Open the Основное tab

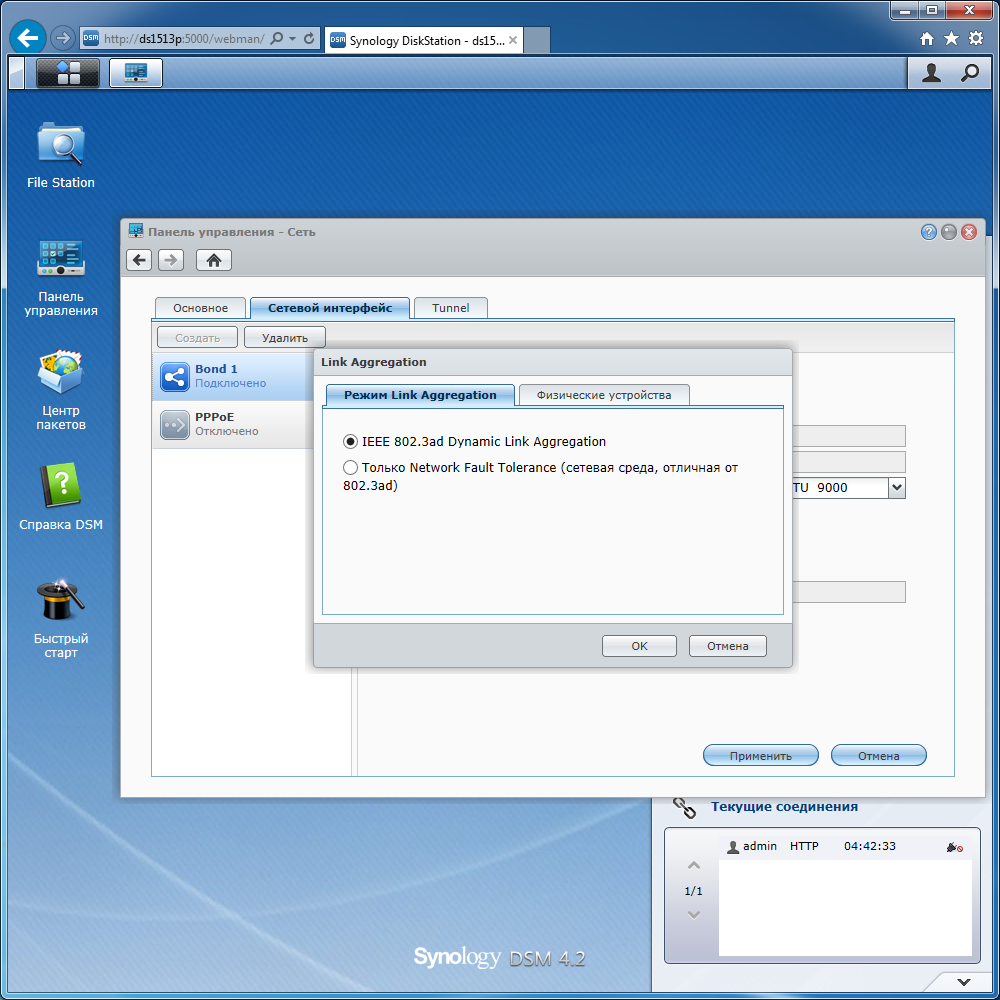click(x=200, y=308)
